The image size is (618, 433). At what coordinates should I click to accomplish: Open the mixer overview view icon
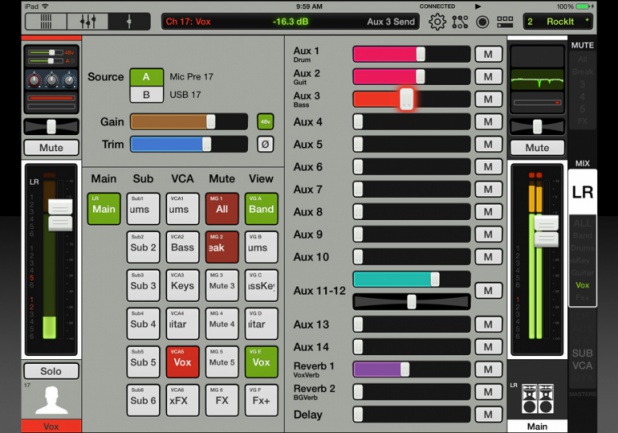46,21
